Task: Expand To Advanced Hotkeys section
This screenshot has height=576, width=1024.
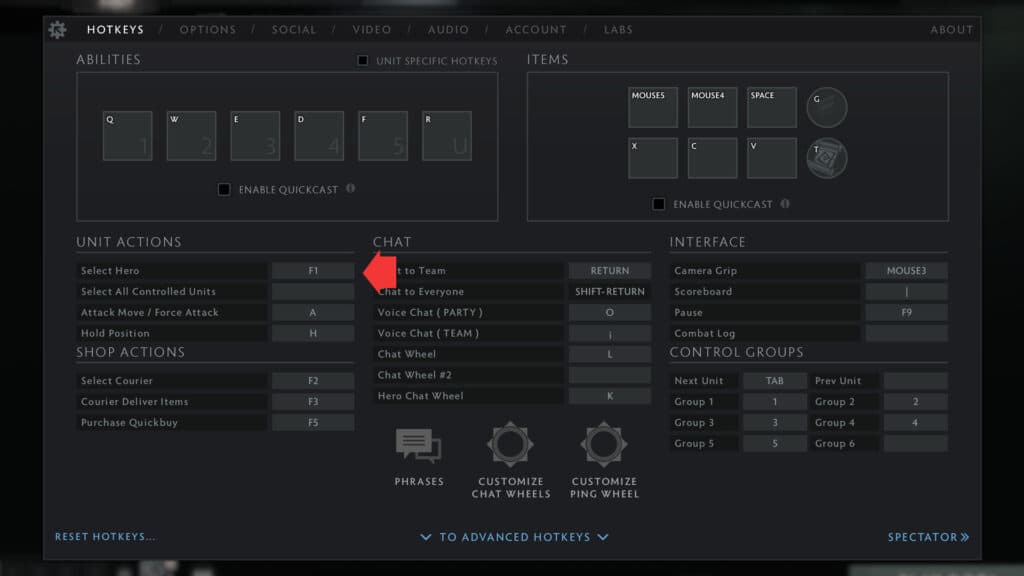Action: (514, 537)
